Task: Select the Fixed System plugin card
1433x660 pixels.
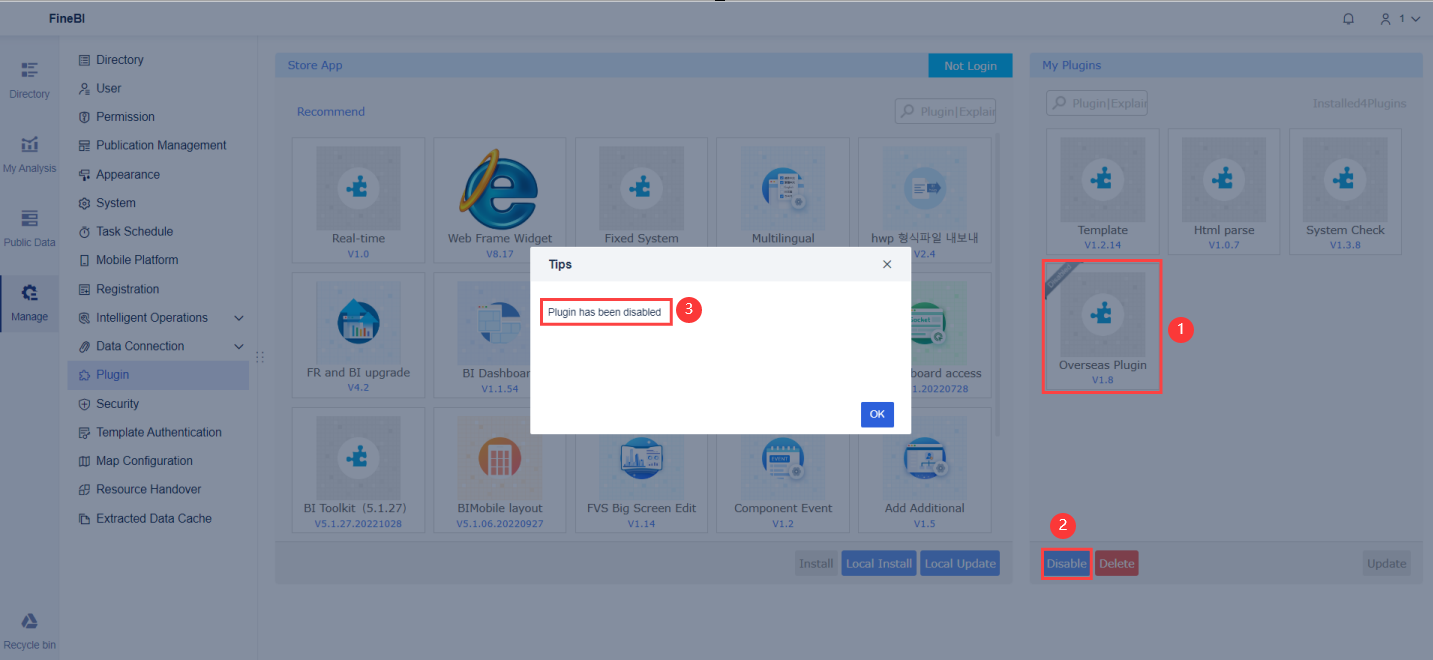Action: click(x=641, y=200)
